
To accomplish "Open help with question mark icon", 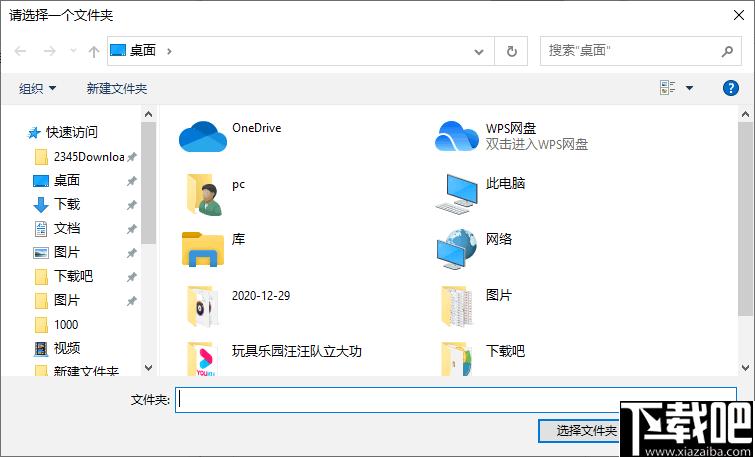I will click(730, 88).
